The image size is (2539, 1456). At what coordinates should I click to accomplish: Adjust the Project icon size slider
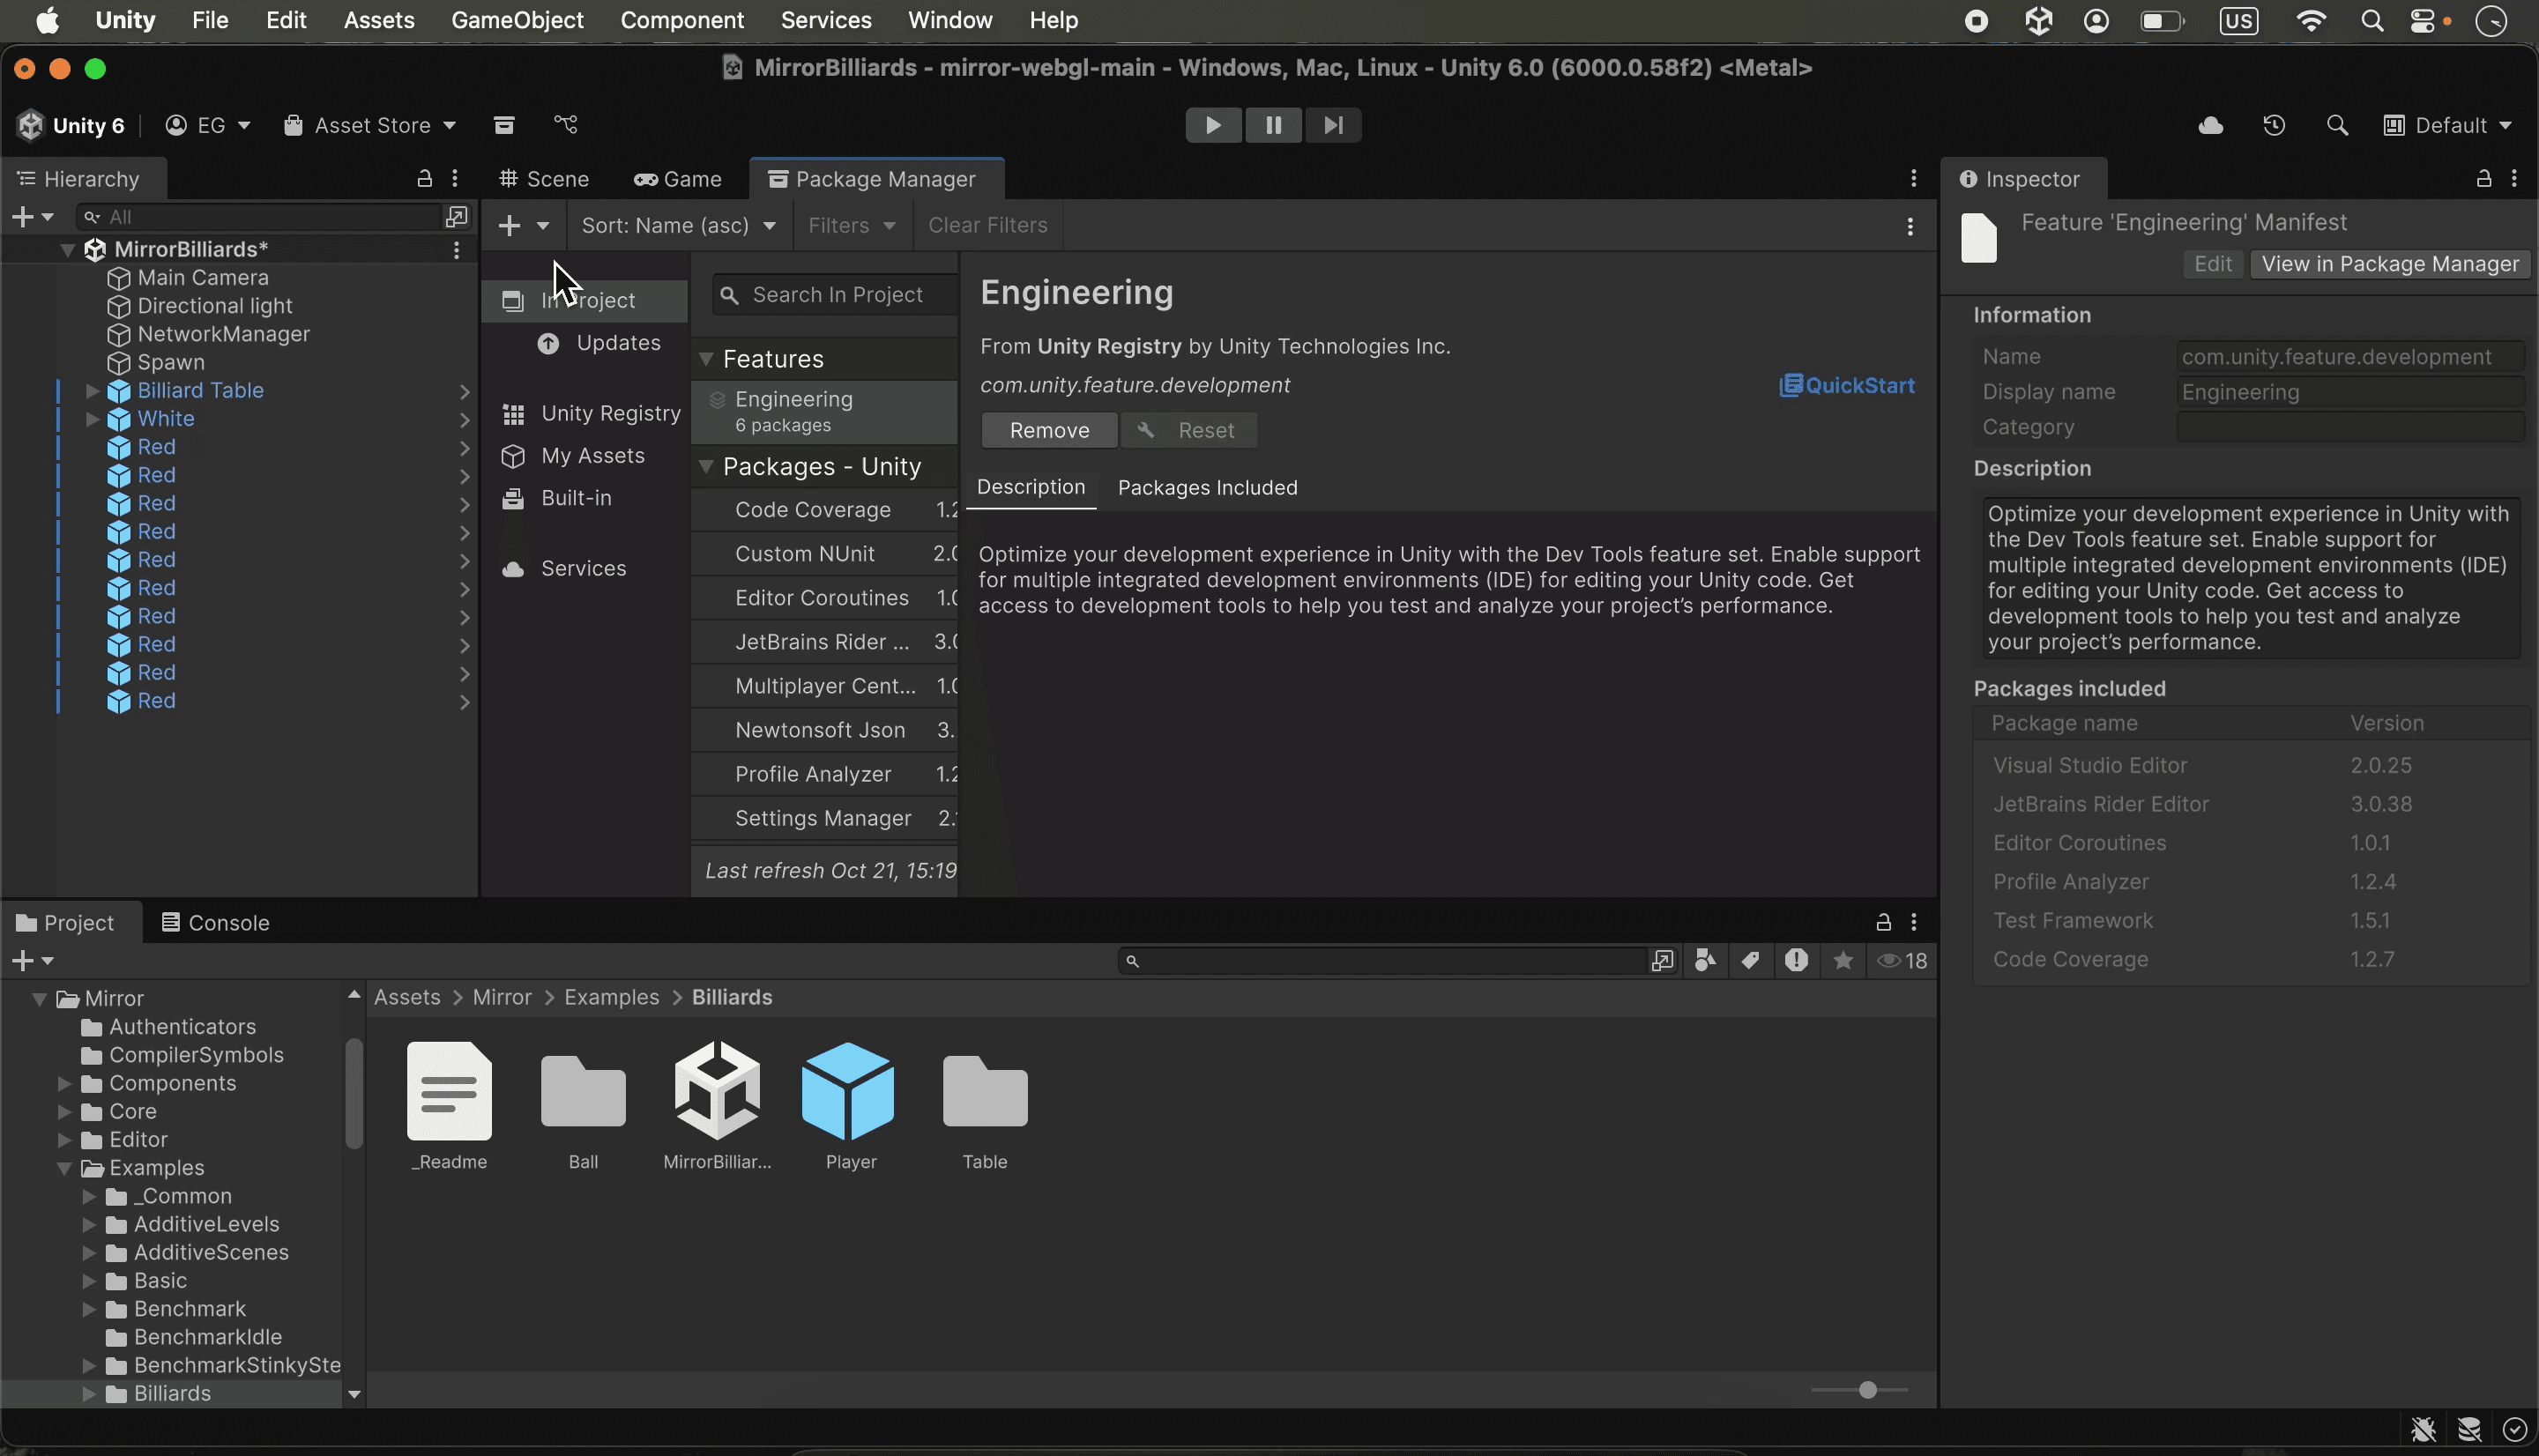pyautogui.click(x=1866, y=1390)
